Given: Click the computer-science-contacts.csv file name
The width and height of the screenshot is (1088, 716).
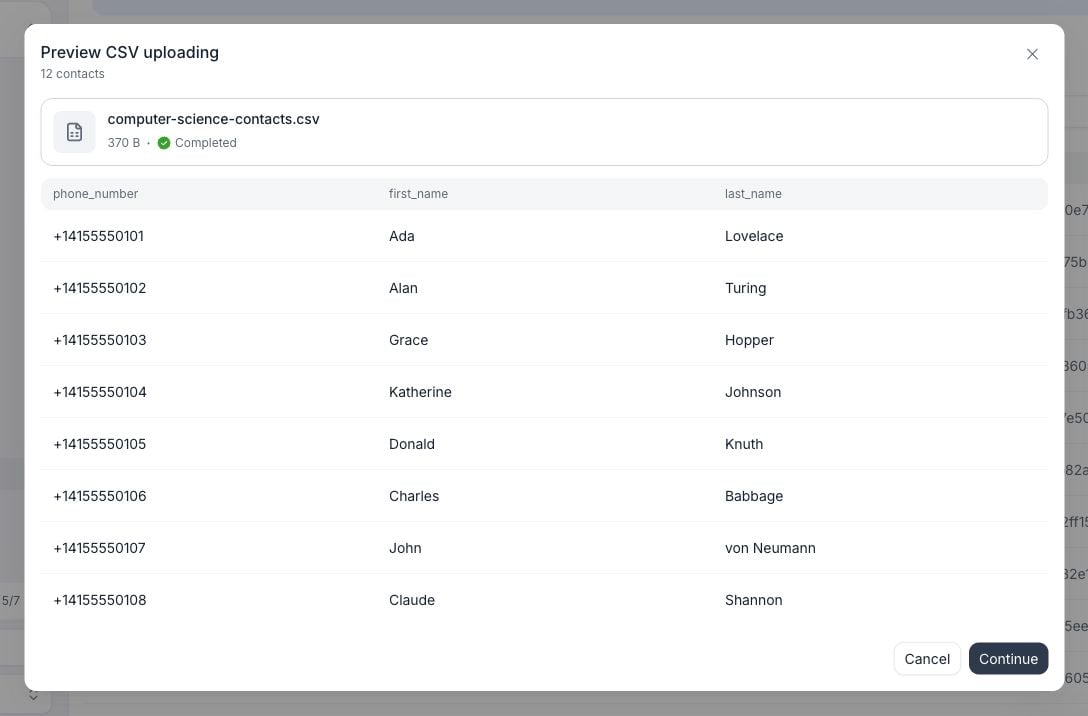Looking at the screenshot, I should tap(213, 119).
